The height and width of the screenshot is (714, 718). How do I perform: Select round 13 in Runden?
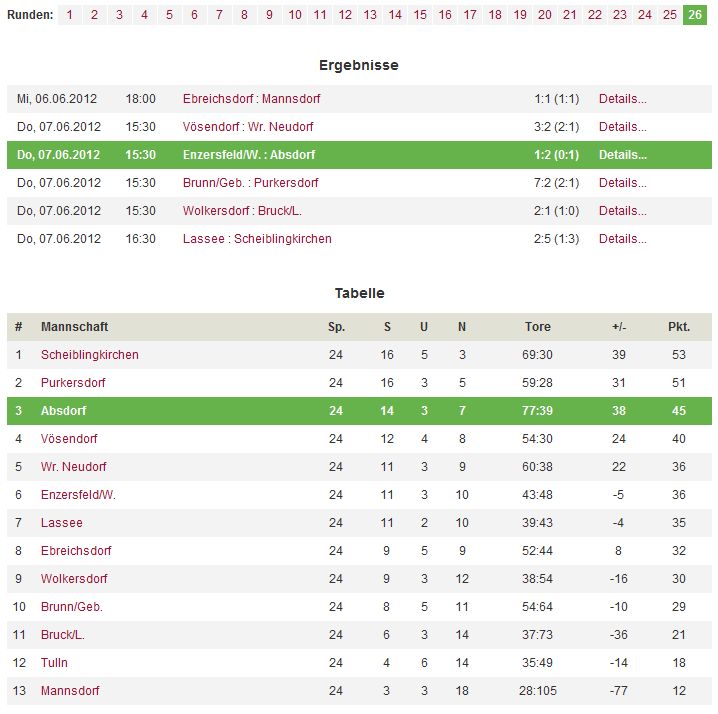click(x=370, y=15)
